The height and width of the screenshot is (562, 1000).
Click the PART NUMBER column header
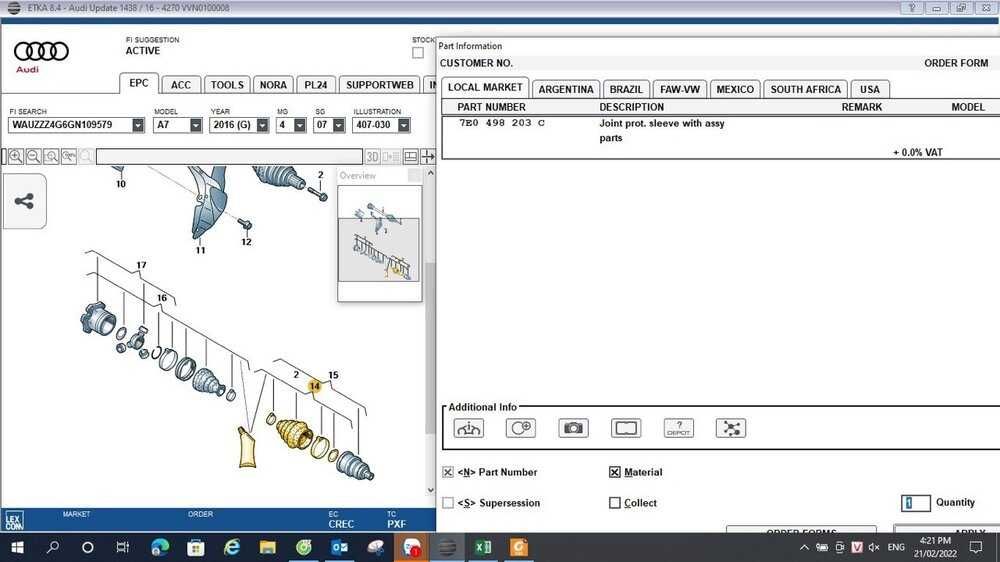coord(491,107)
